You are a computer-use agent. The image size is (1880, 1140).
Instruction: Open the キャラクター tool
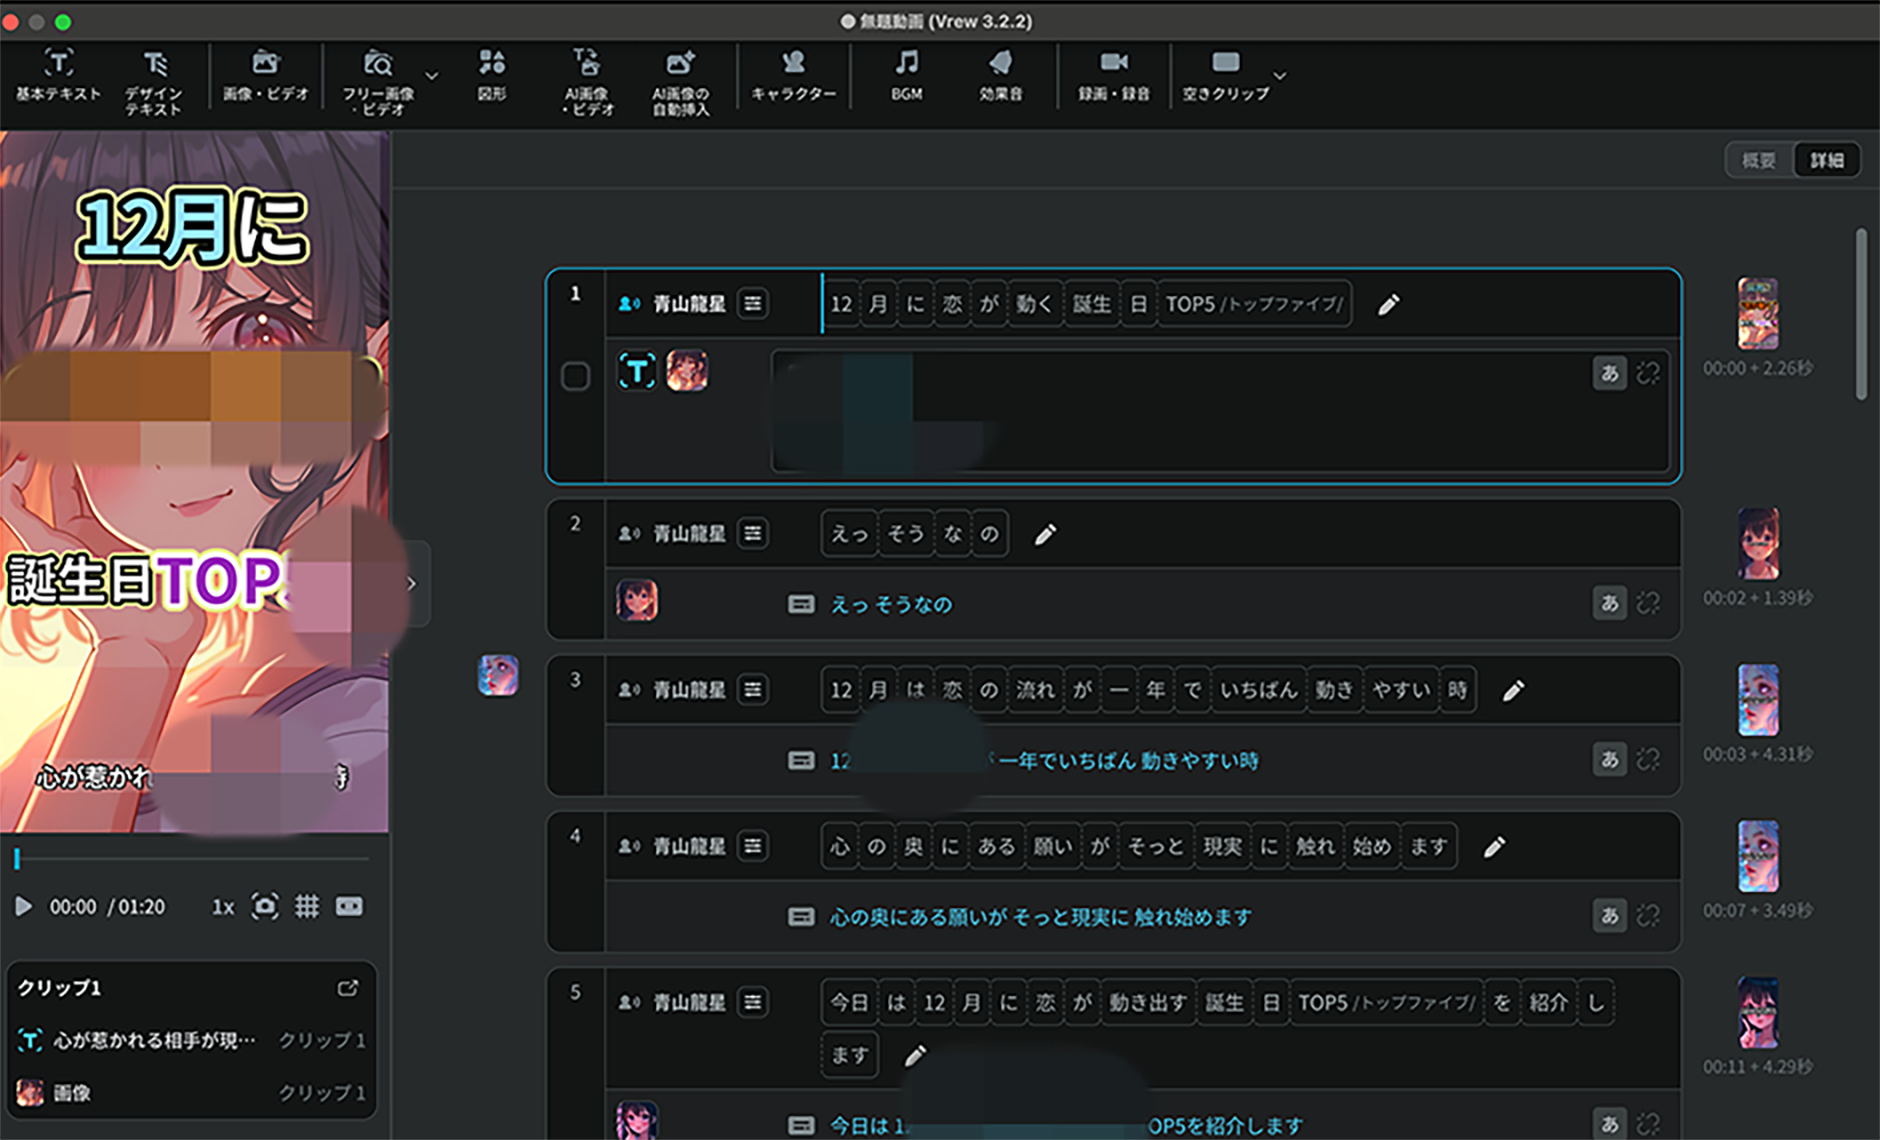tap(793, 76)
